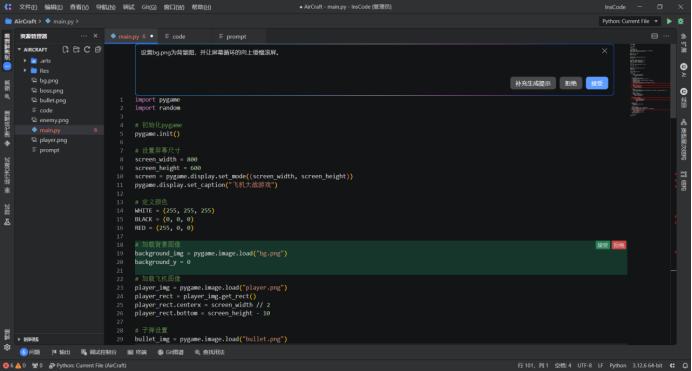Open the first AI panel on right sidebar

[x=684, y=70]
